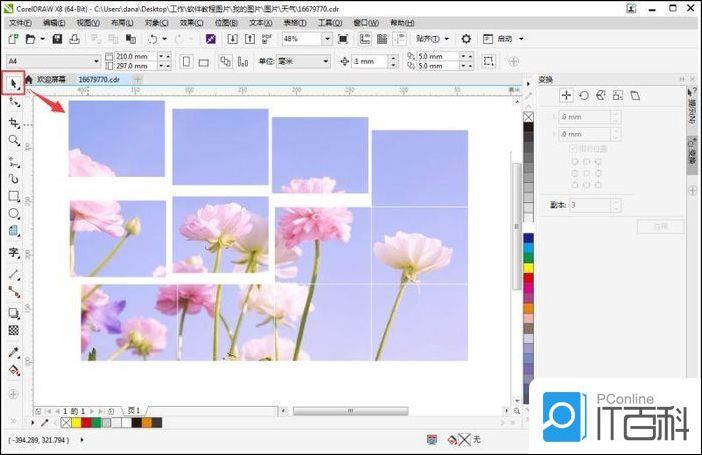Select the Rectangle tool
The width and height of the screenshot is (702, 455).
(14, 196)
